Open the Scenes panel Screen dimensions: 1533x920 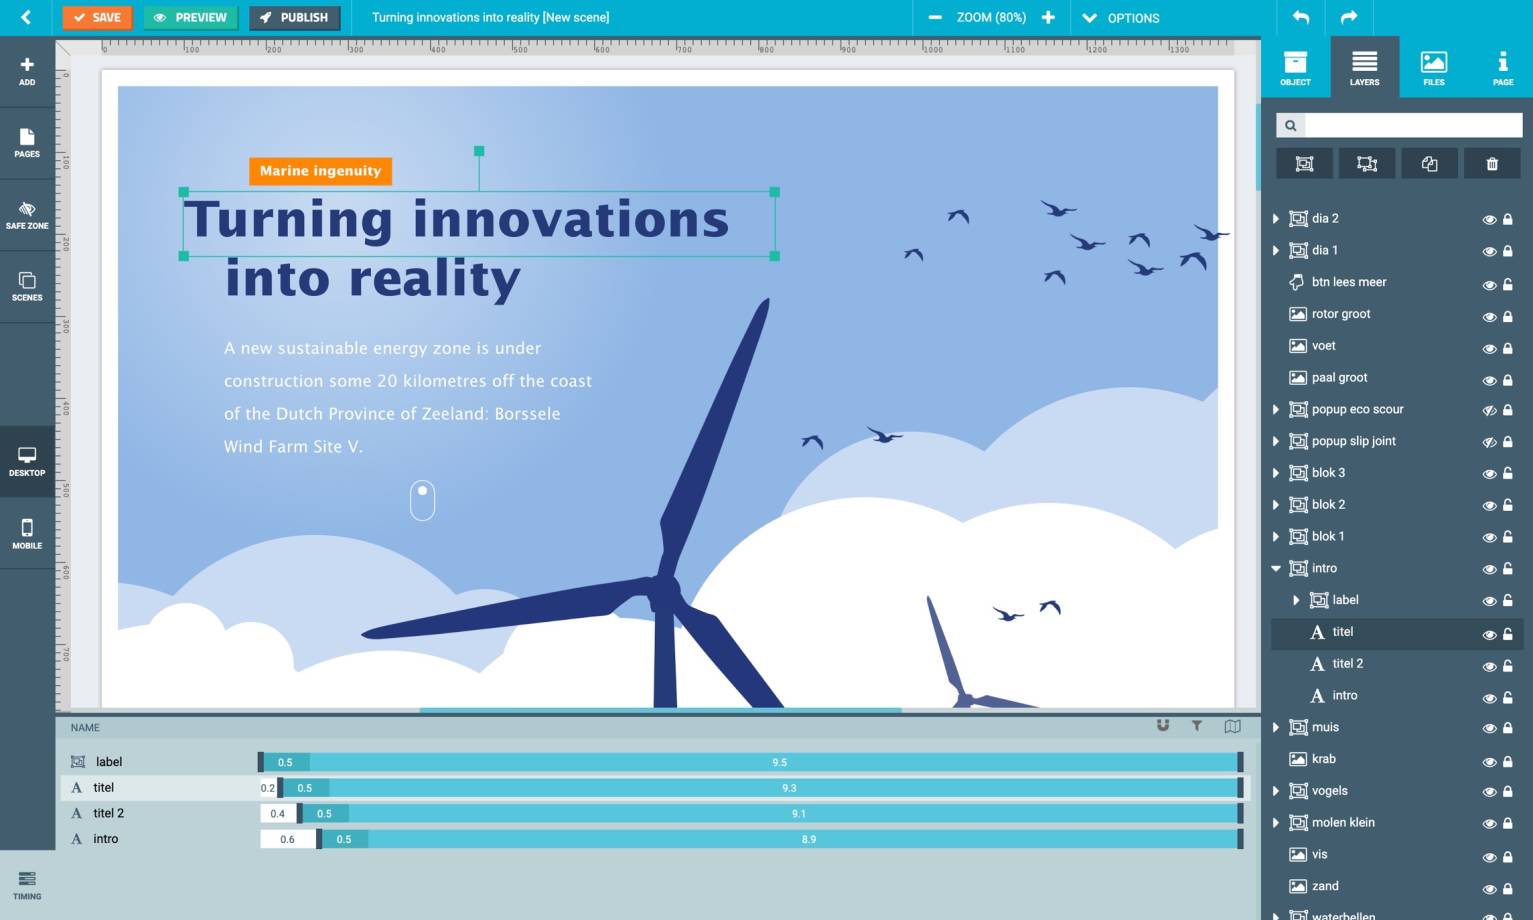pyautogui.click(x=27, y=287)
